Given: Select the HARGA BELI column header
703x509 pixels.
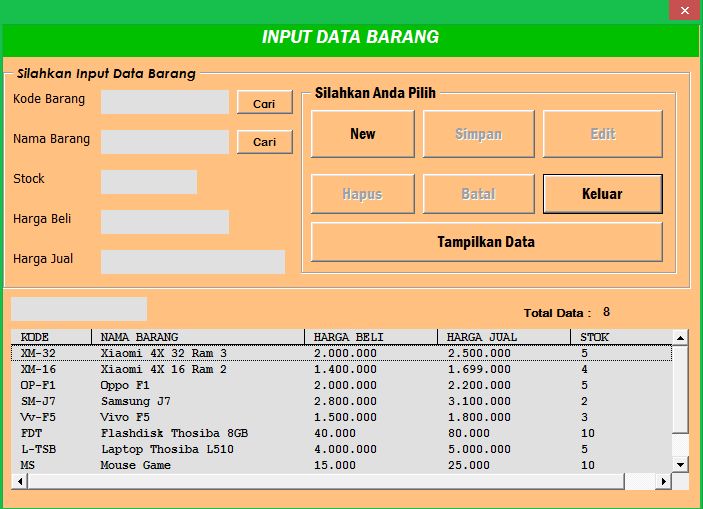Looking at the screenshot, I should point(371,337).
